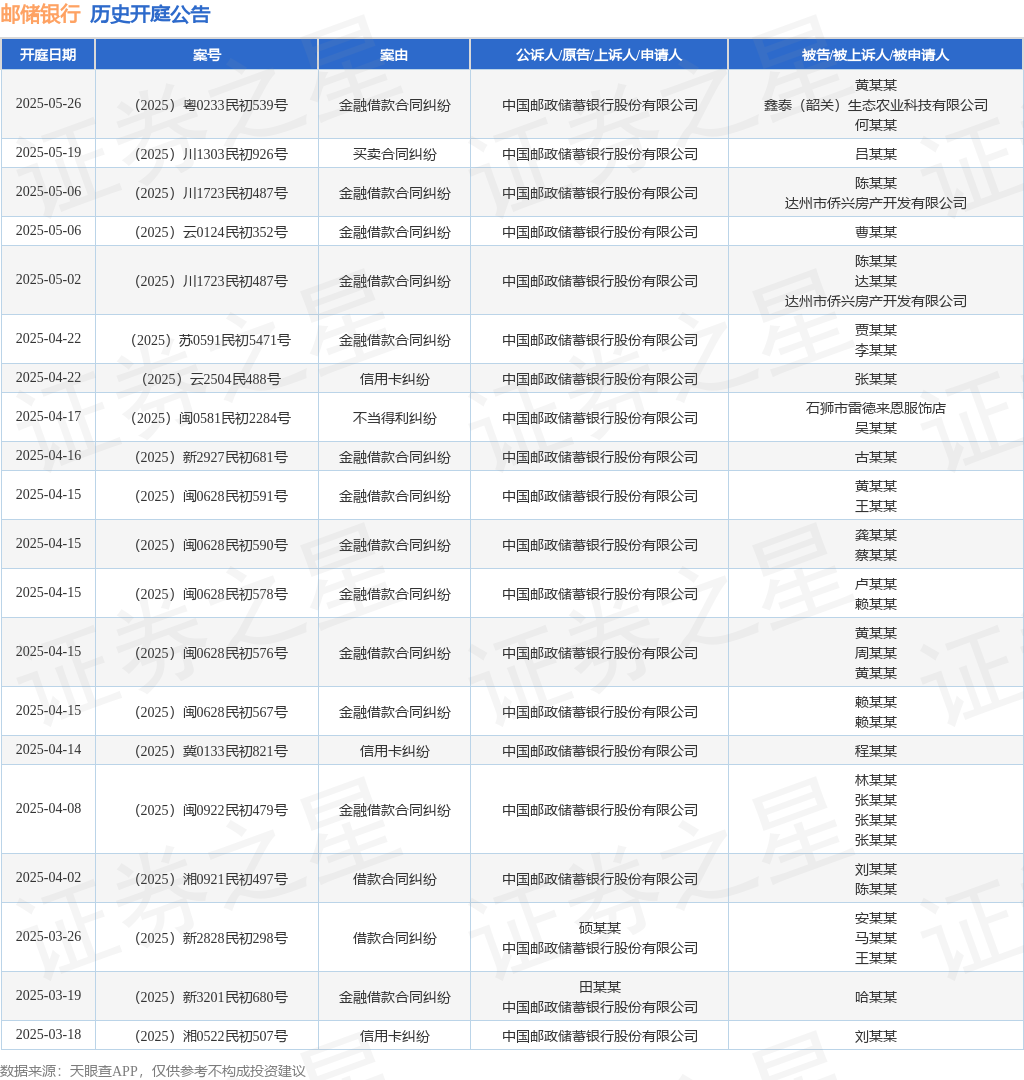Click the 历史开庭公告 heading
Image resolution: width=1024 pixels, height=1080 pixels.
(150, 14)
